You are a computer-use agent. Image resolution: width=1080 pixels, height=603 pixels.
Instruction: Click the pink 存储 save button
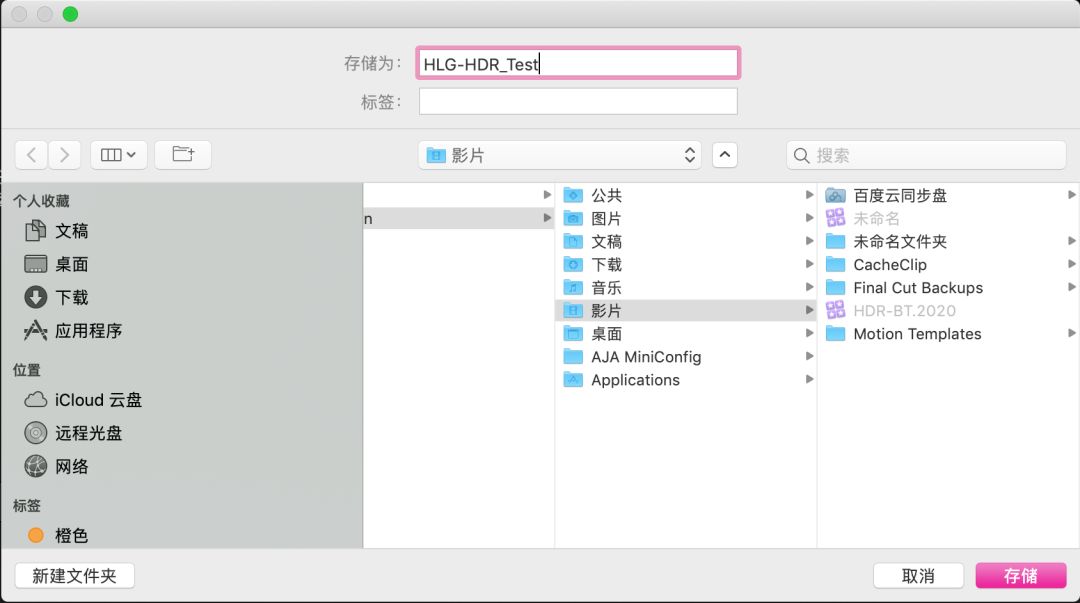(1020, 576)
